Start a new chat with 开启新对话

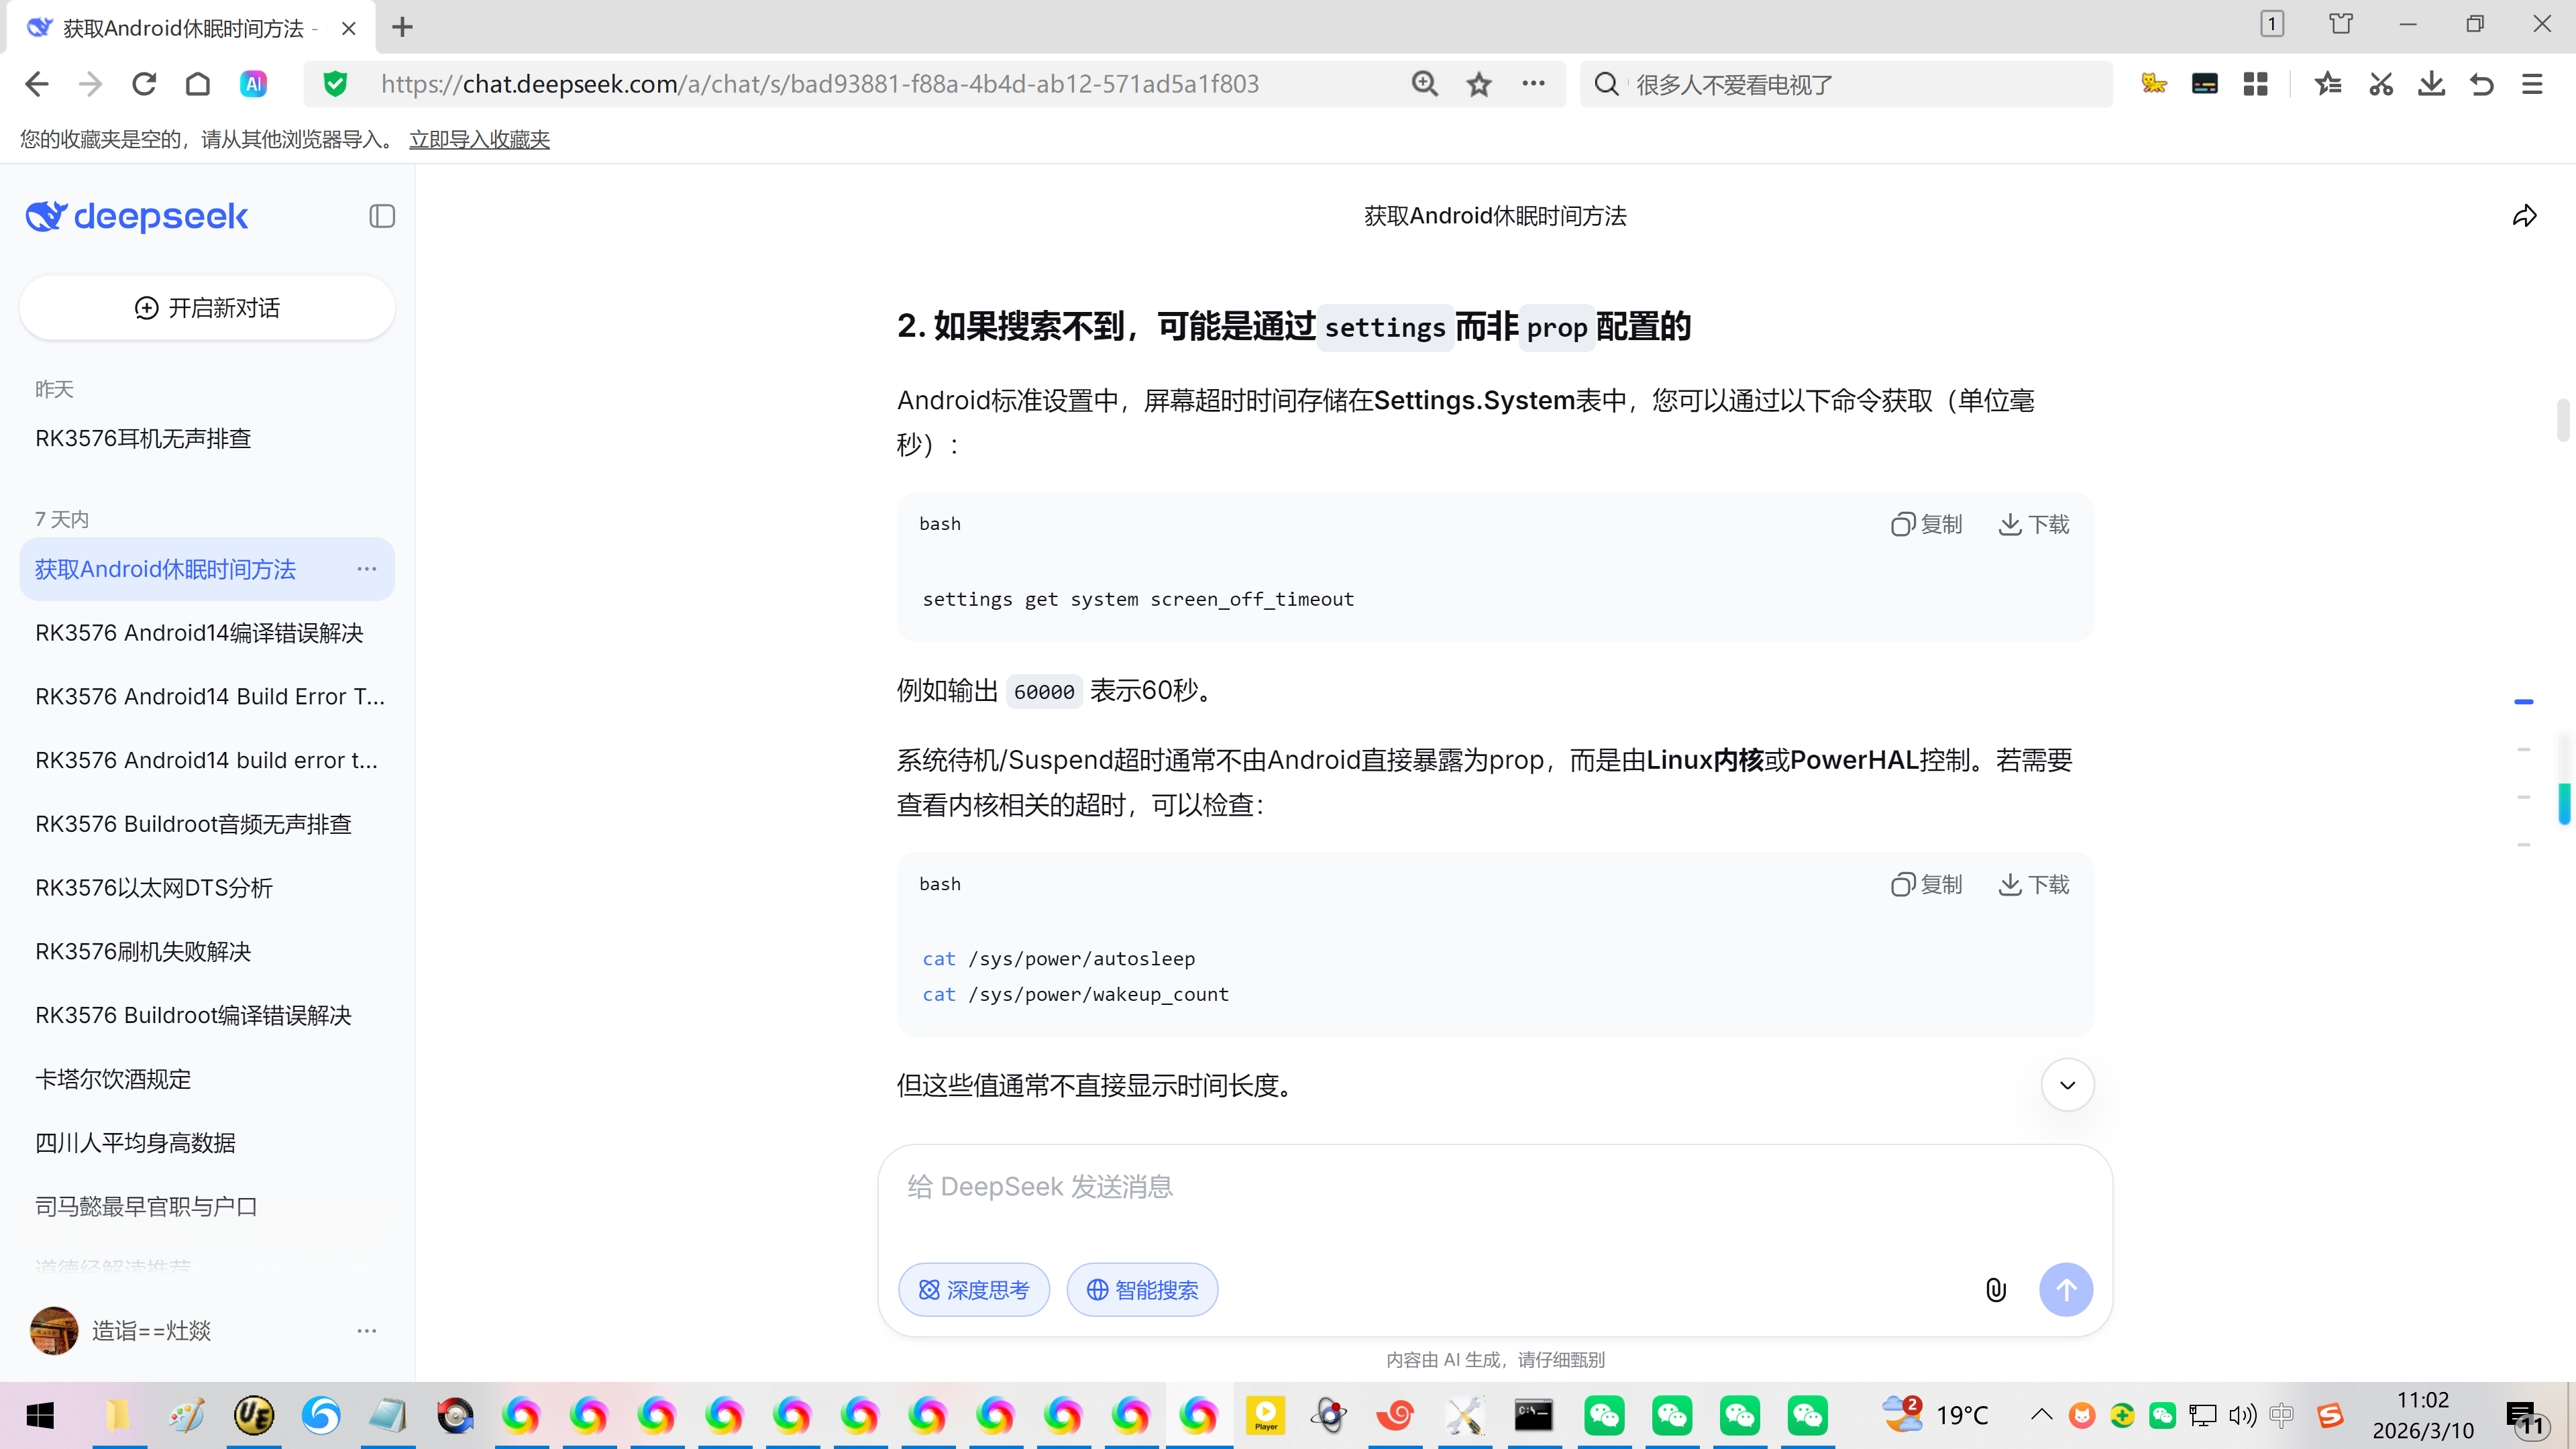(207, 308)
